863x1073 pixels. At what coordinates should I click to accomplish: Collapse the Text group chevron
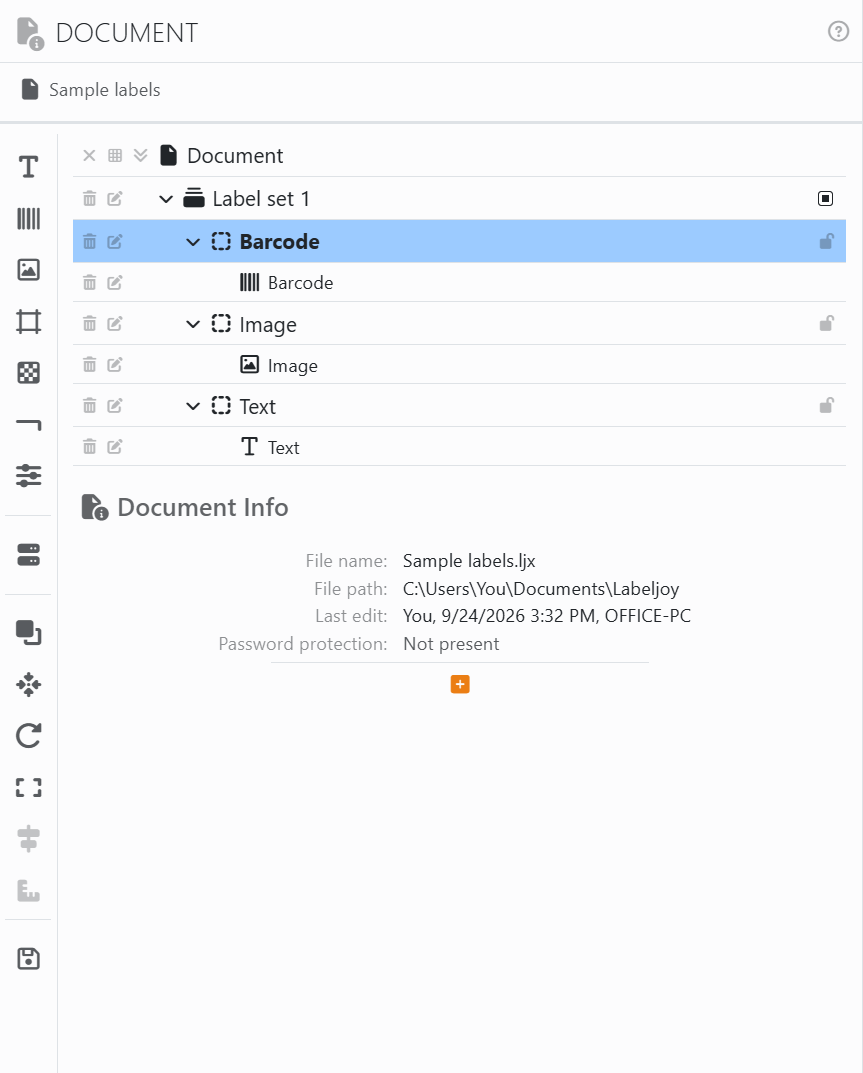pyautogui.click(x=193, y=406)
